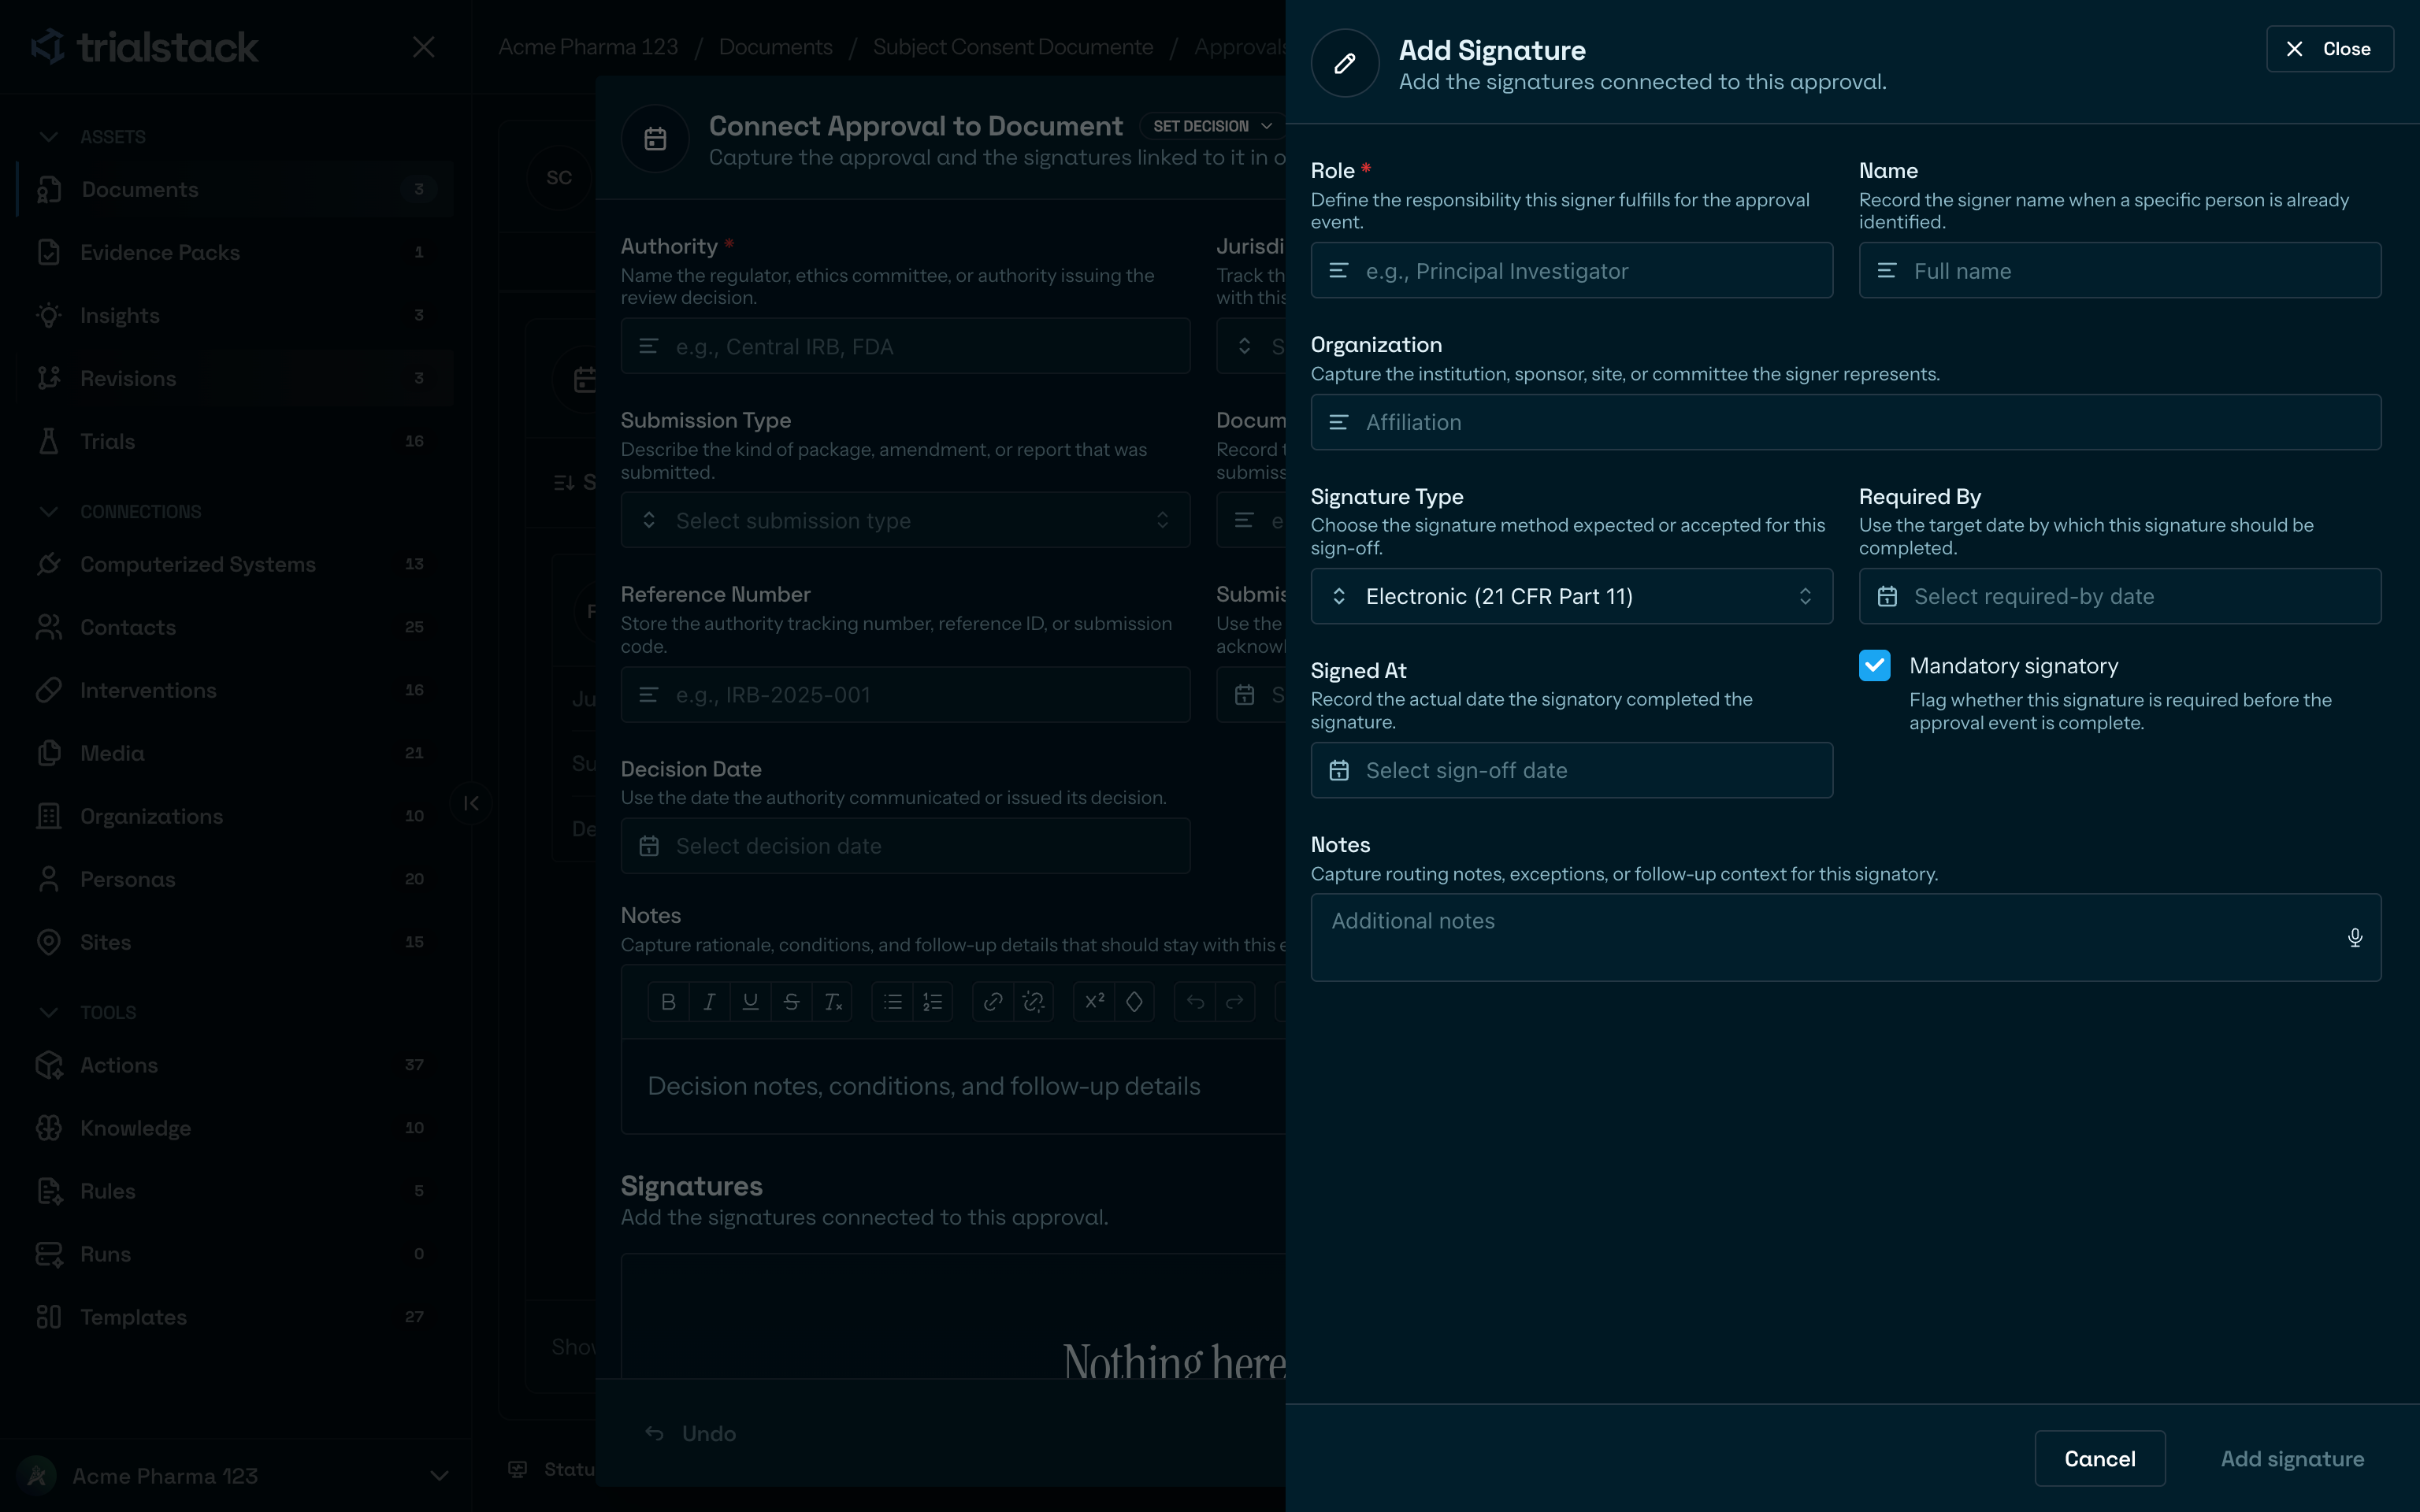The width and height of the screenshot is (2420, 1512).
Task: Click the Sites sidebar icon
Action: [48, 943]
